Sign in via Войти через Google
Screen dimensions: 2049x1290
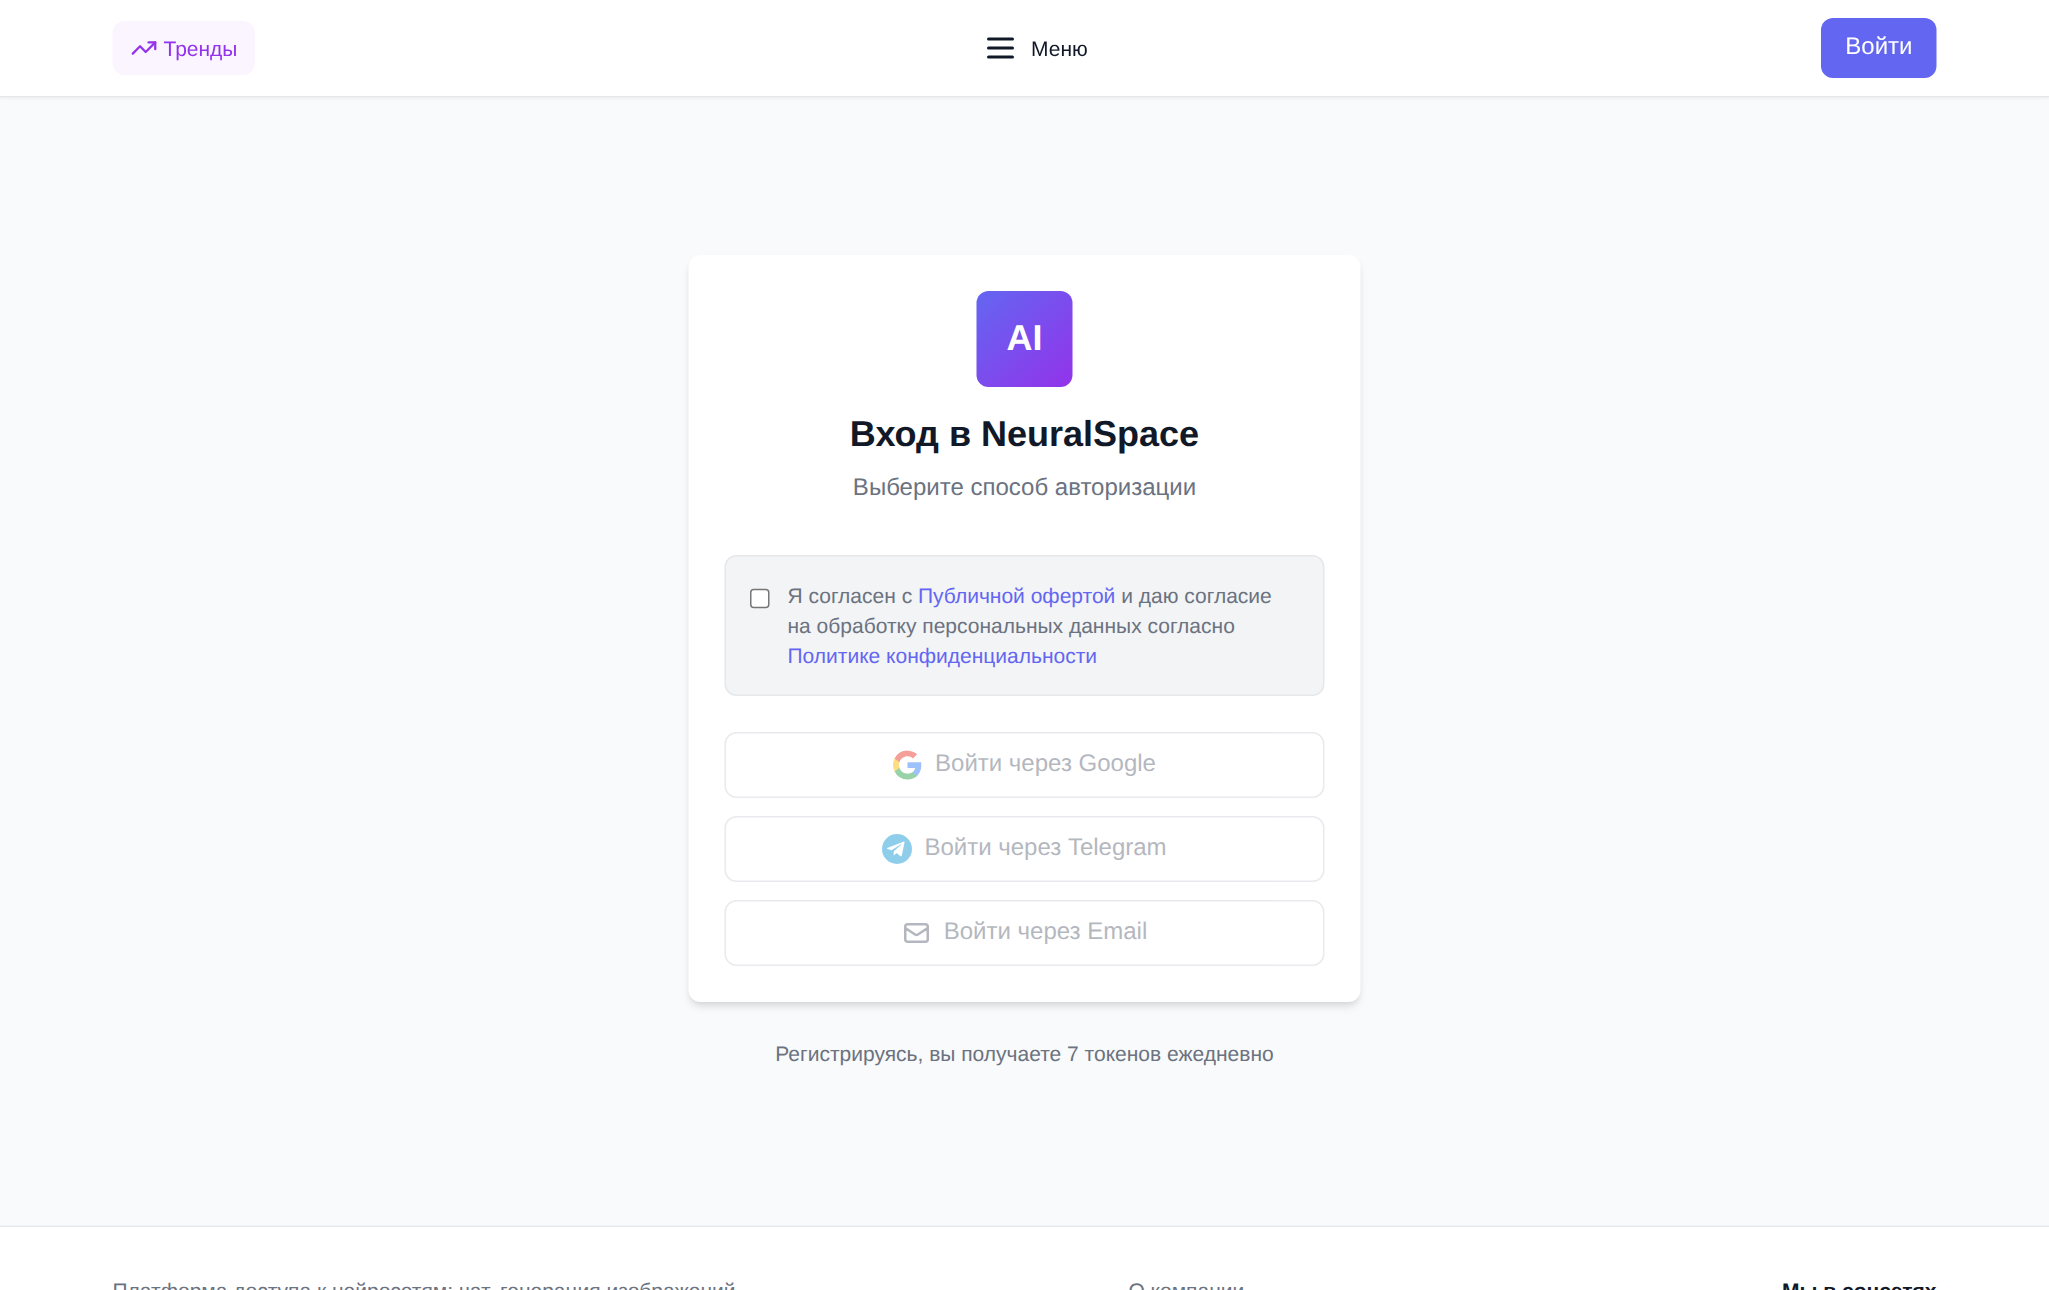tap(1024, 765)
